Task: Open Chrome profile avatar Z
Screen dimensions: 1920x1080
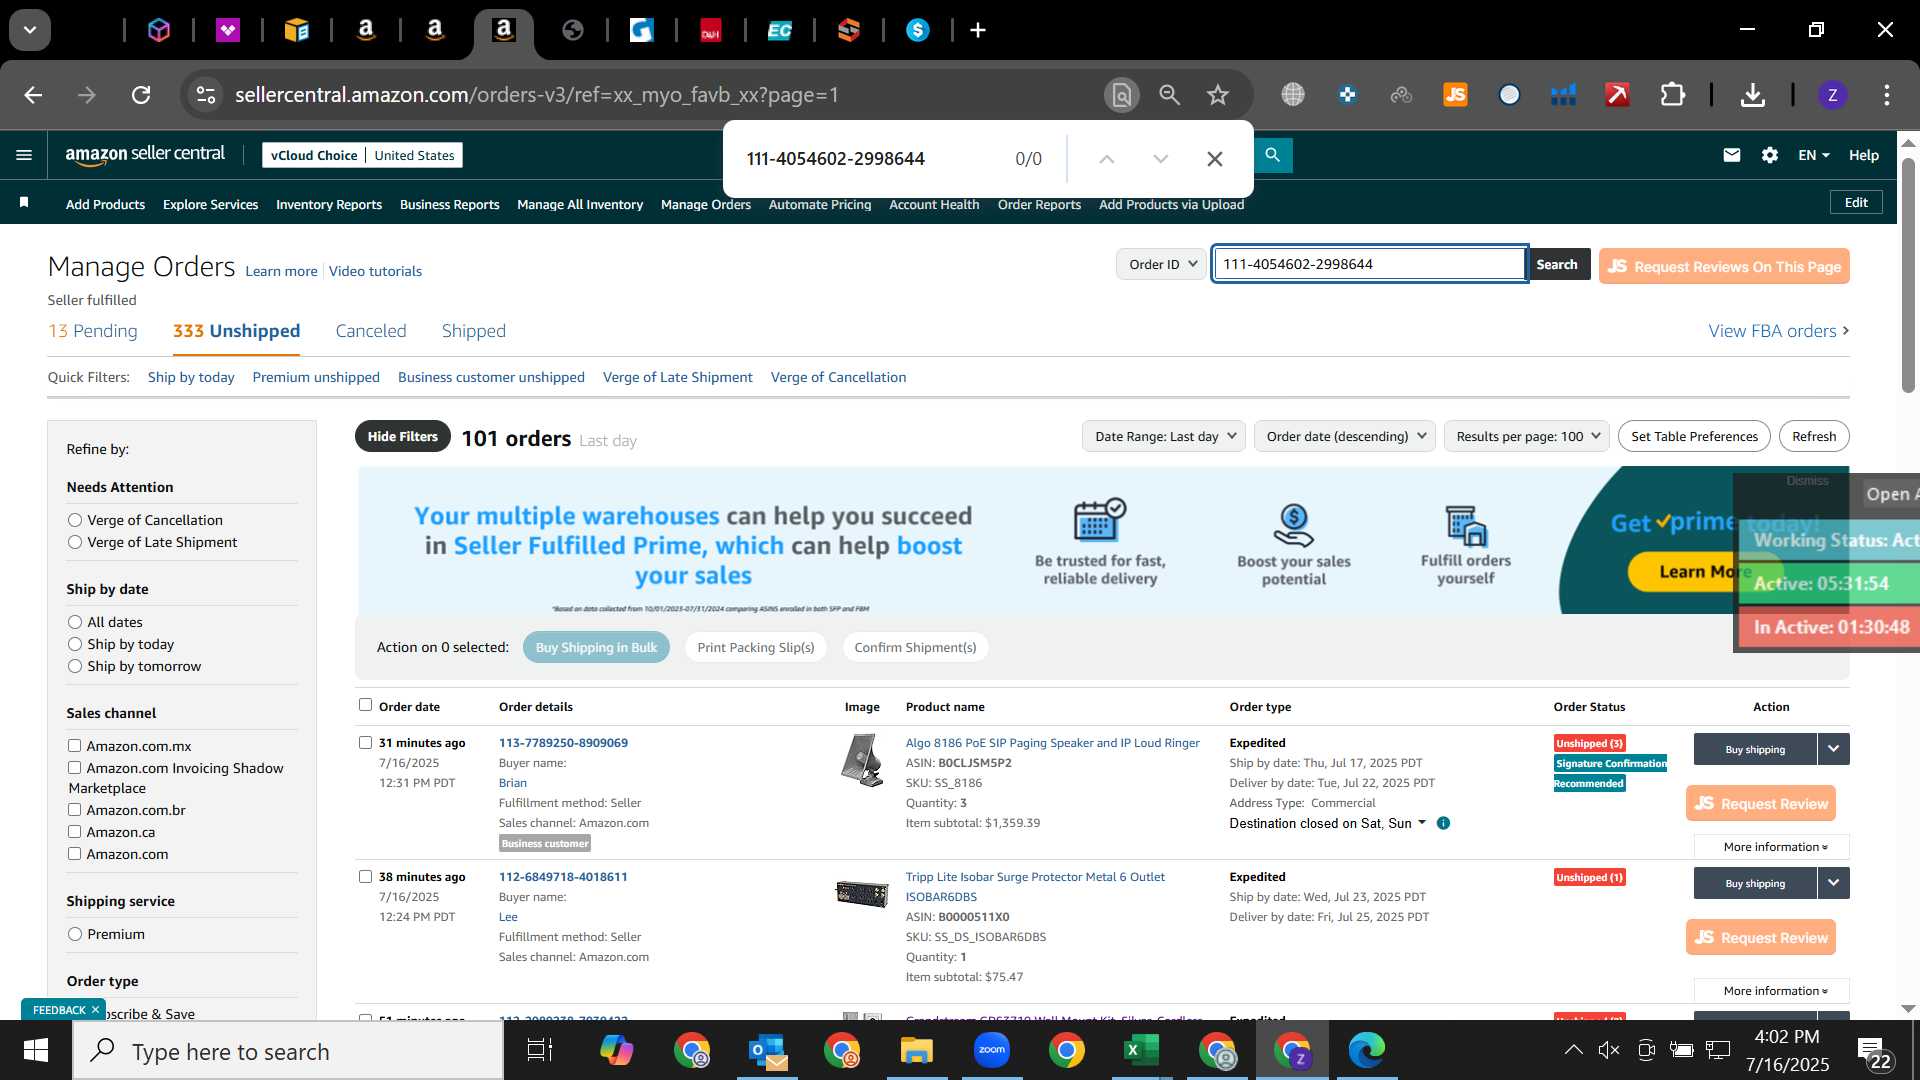Action: pyautogui.click(x=1832, y=95)
